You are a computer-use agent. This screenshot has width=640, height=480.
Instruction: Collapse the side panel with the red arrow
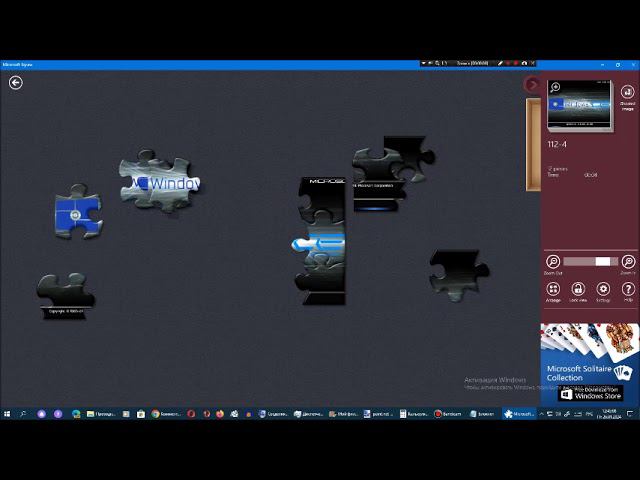532,84
